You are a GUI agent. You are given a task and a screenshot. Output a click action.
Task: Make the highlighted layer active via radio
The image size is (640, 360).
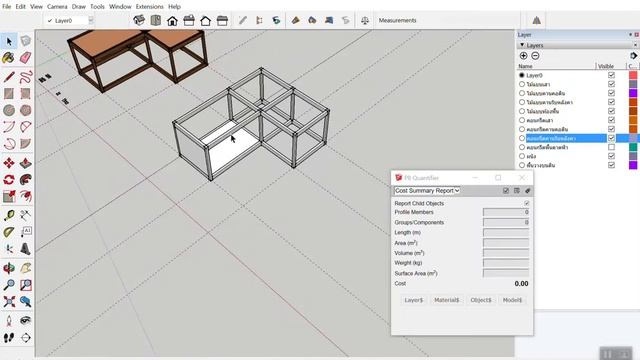522,138
